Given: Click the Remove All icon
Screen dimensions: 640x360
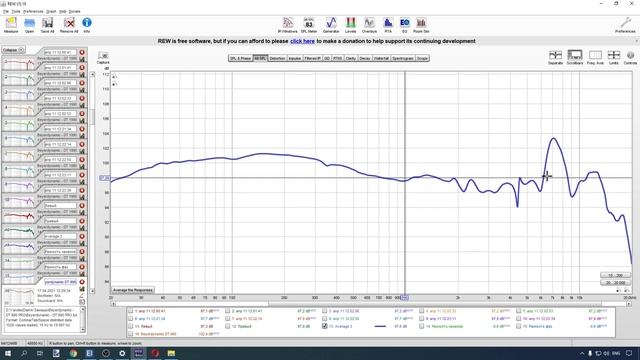Looking at the screenshot, I should click(x=69, y=24).
